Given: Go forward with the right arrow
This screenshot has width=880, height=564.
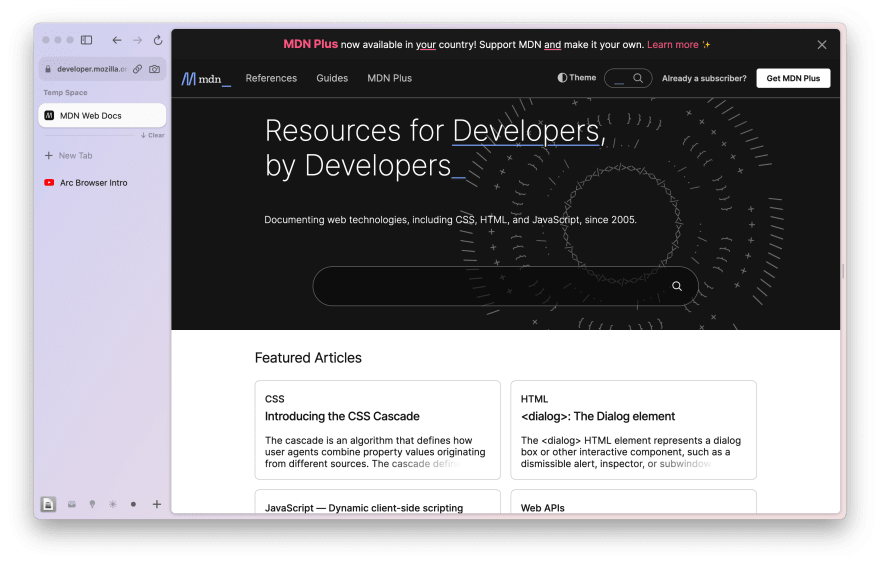Looking at the screenshot, I should pyautogui.click(x=138, y=40).
